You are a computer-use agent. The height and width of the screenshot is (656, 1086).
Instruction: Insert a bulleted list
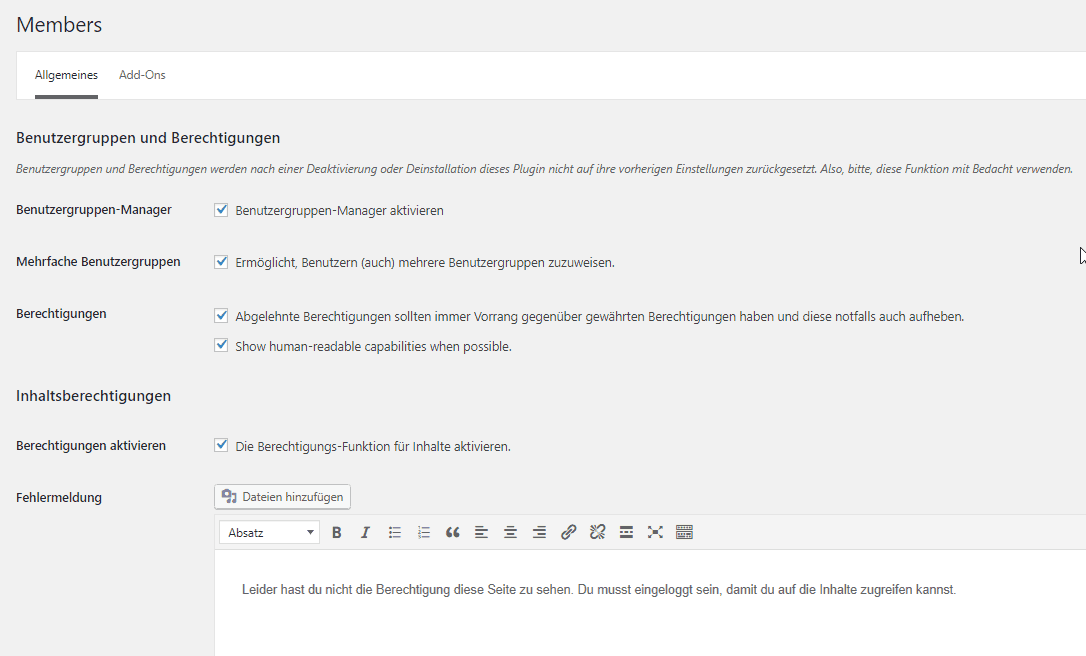(x=394, y=531)
